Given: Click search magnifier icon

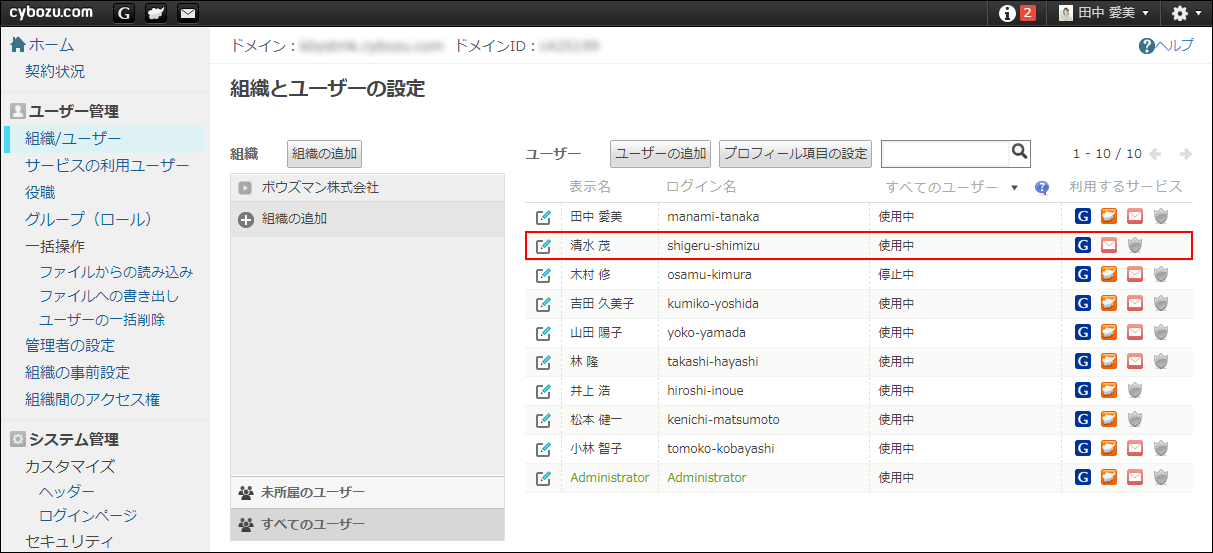Looking at the screenshot, I should point(1019,152).
